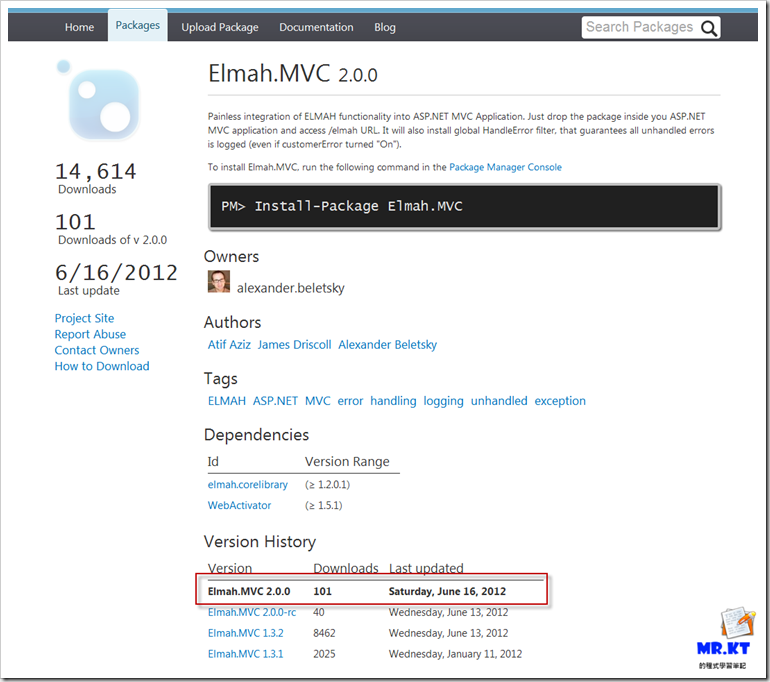Open Upload Package in navigation

pyautogui.click(x=220, y=27)
